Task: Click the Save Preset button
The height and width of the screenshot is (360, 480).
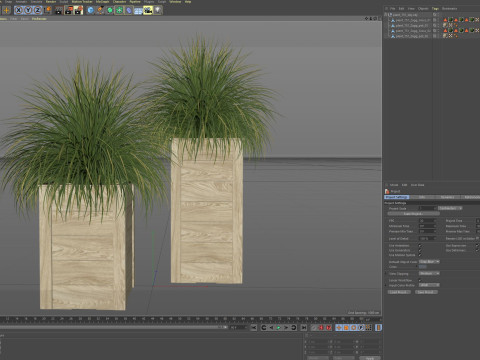Action: tap(427, 292)
